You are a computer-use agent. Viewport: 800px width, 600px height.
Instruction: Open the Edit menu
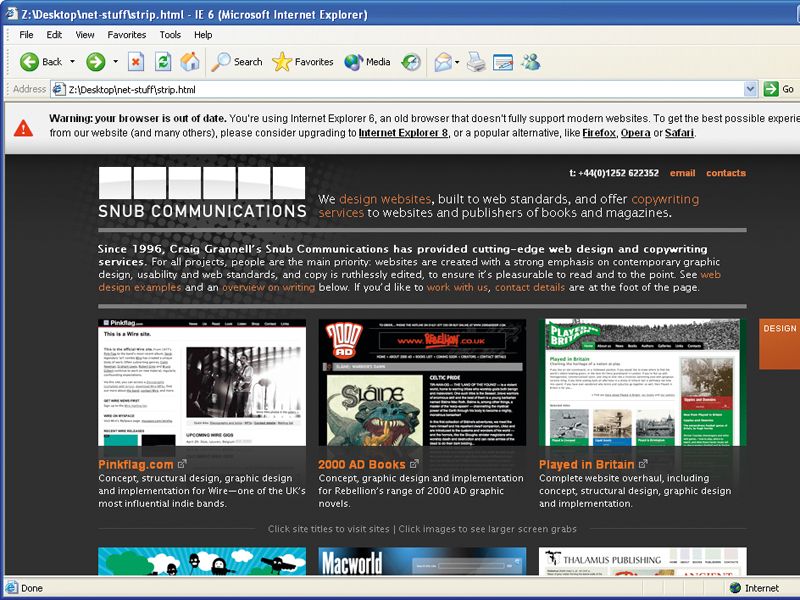pos(54,35)
